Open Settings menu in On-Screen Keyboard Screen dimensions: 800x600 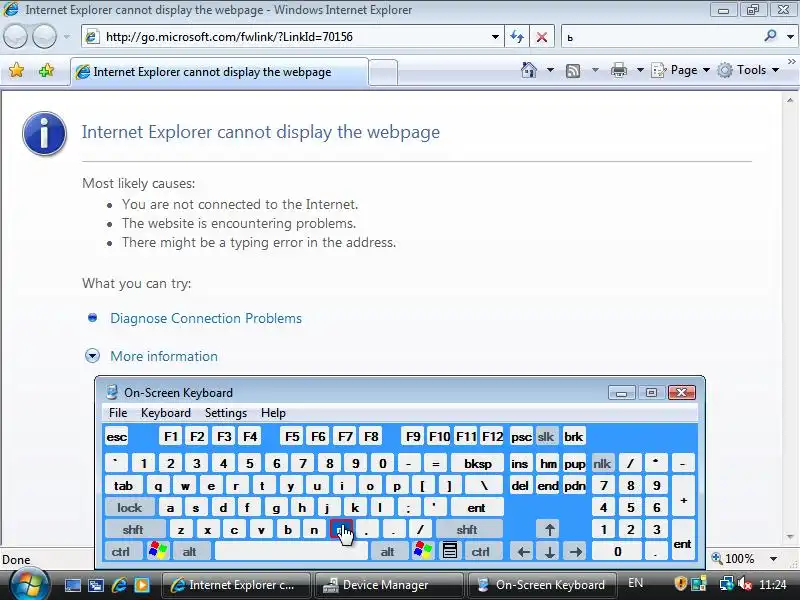coord(226,413)
